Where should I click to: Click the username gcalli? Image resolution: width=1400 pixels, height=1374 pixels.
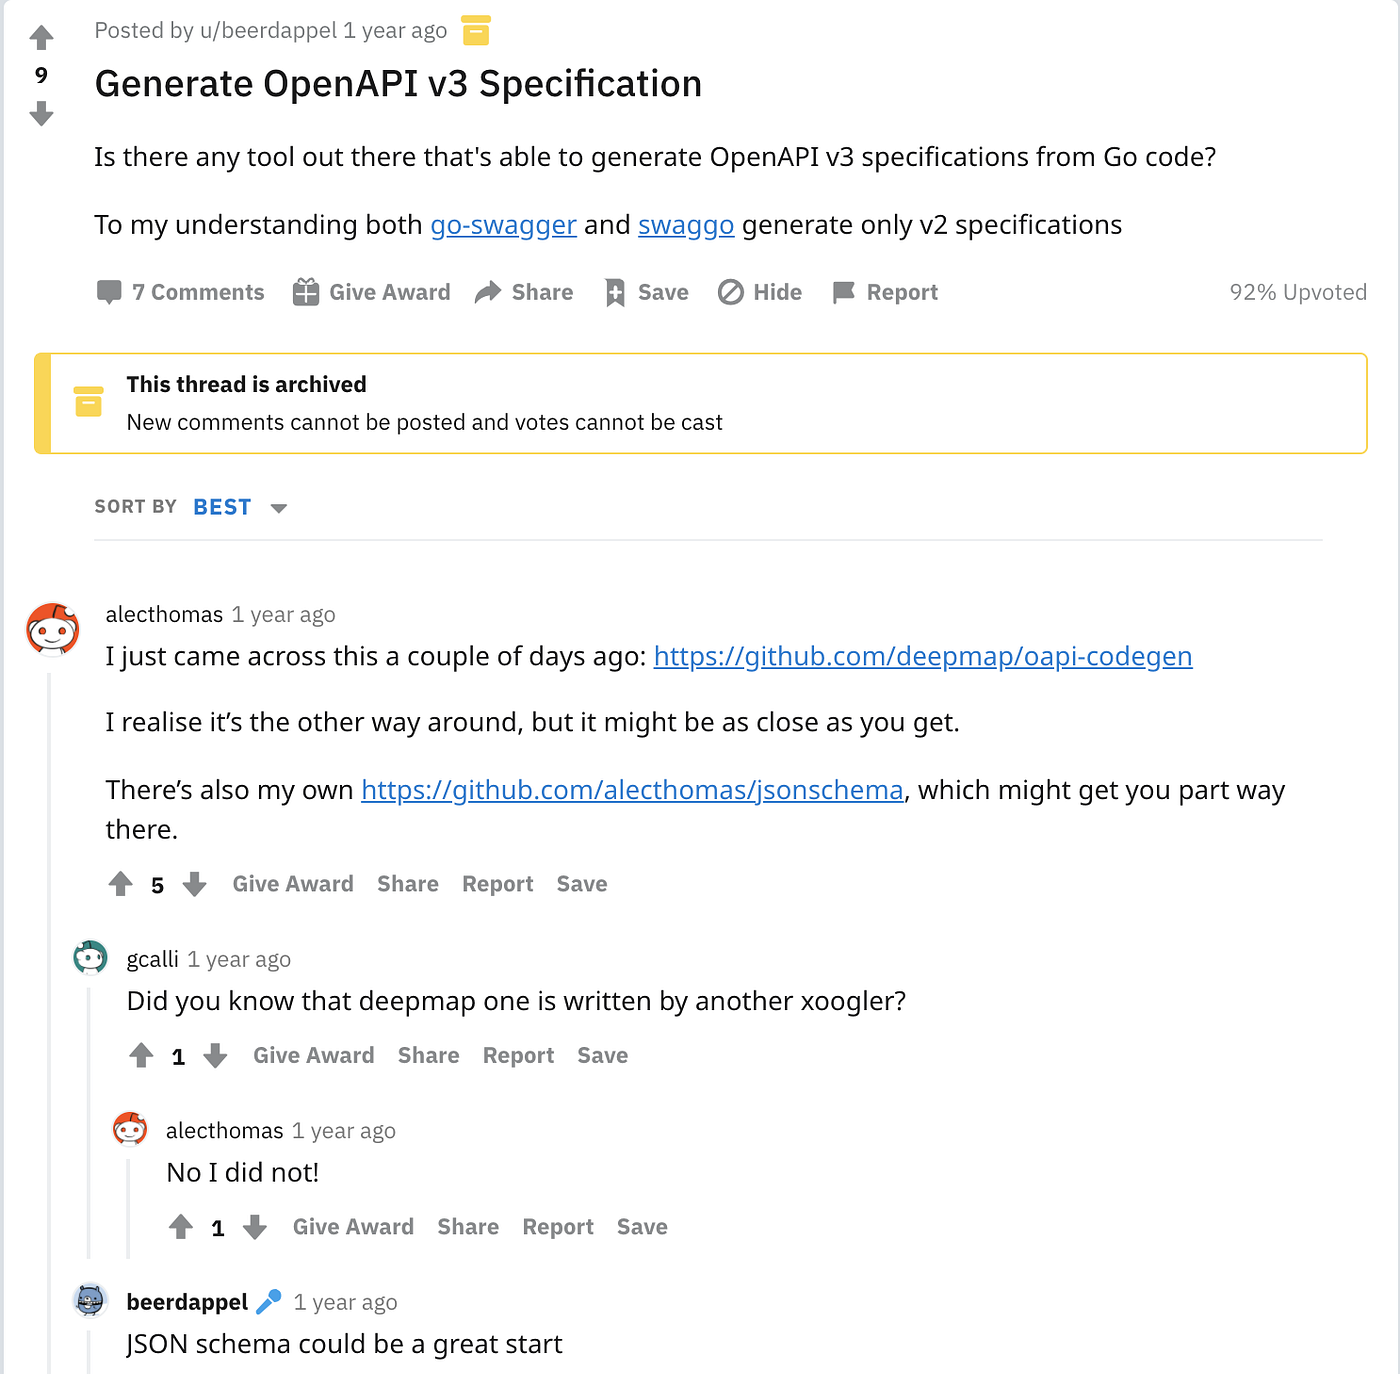(151, 958)
